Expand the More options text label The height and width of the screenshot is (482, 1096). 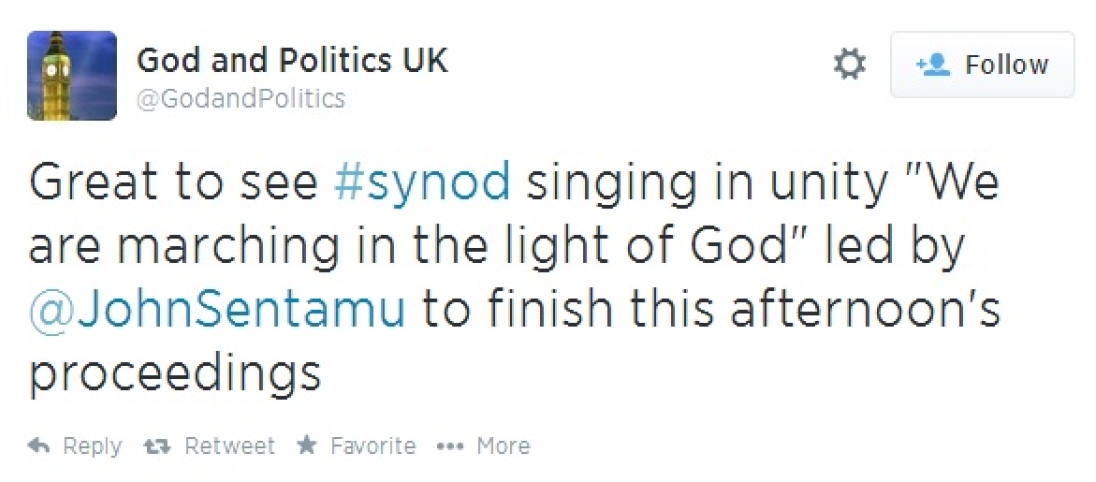503,446
